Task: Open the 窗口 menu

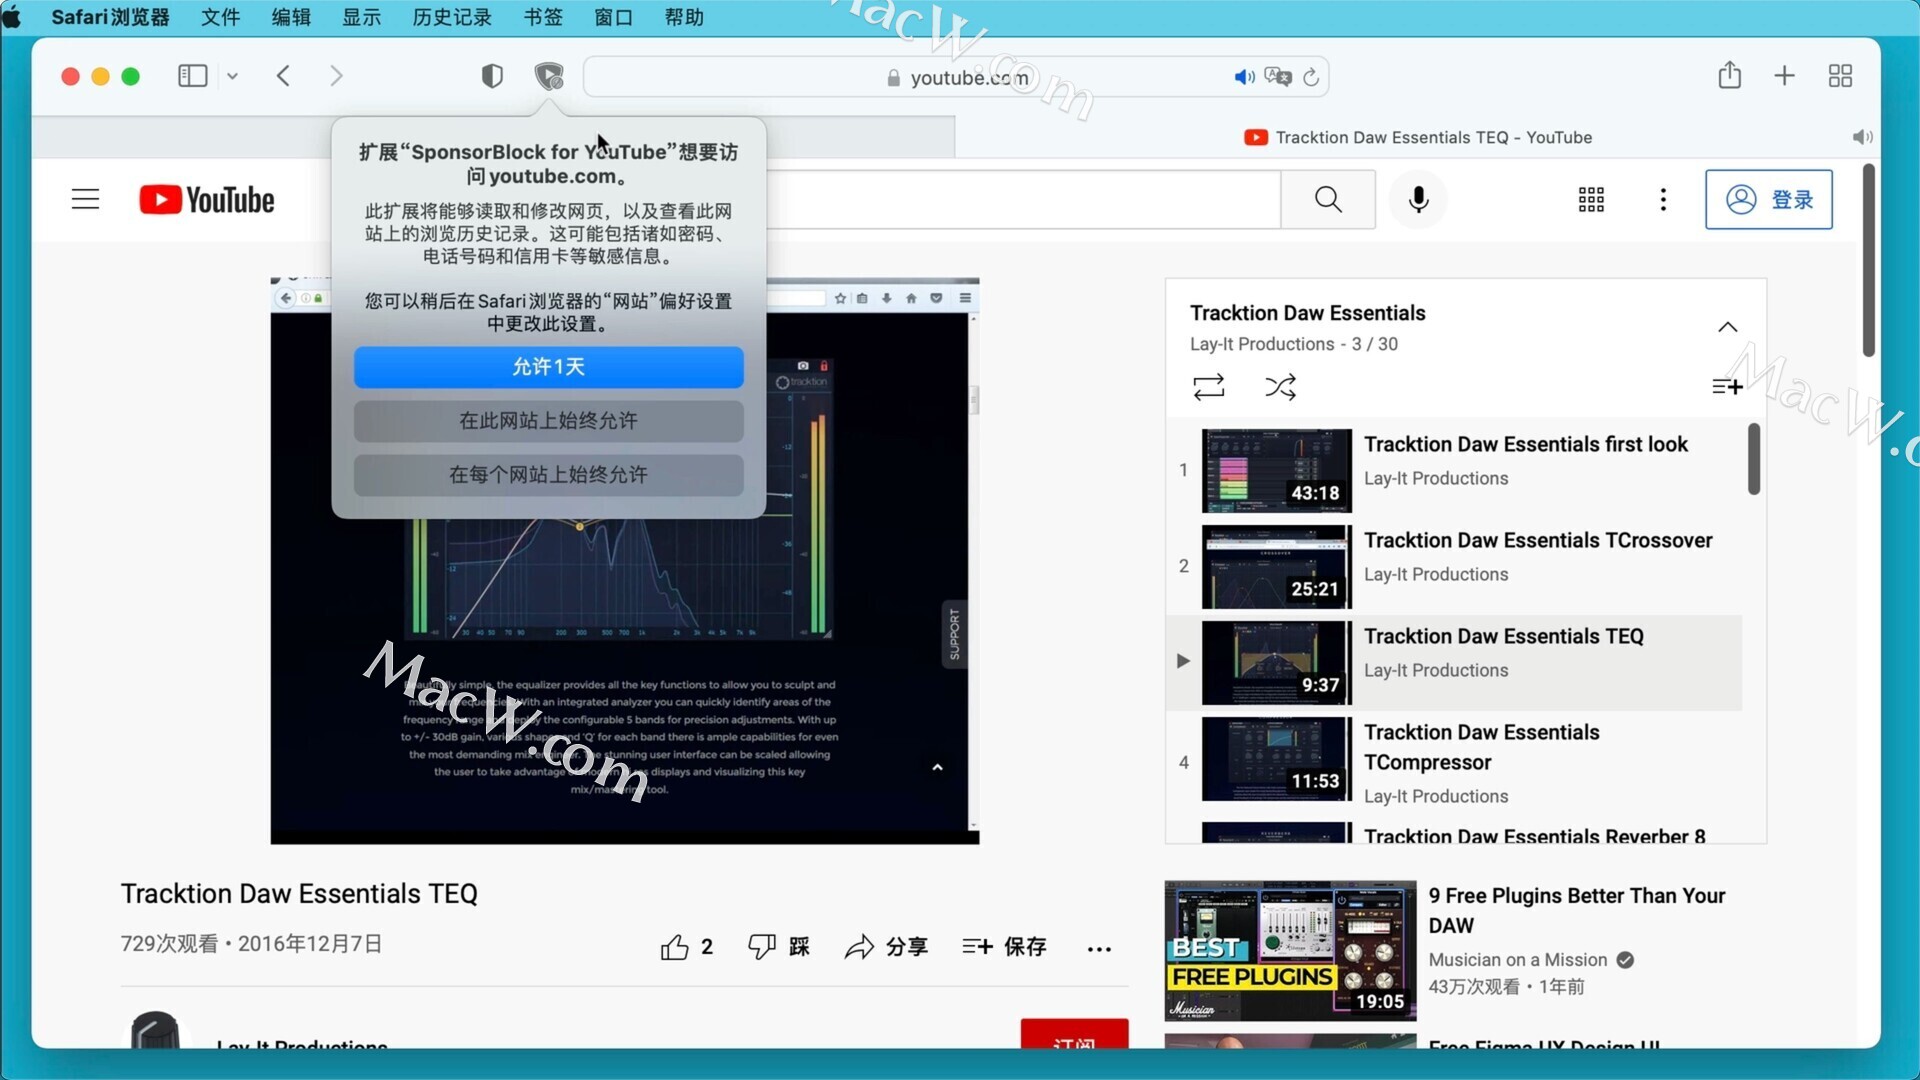Action: 613,17
